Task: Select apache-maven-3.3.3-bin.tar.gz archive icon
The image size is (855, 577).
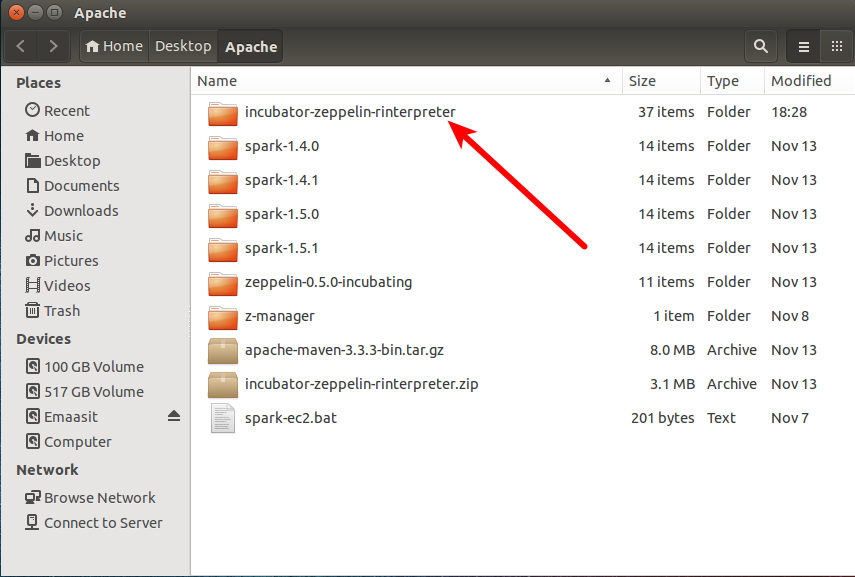Action: (222, 351)
